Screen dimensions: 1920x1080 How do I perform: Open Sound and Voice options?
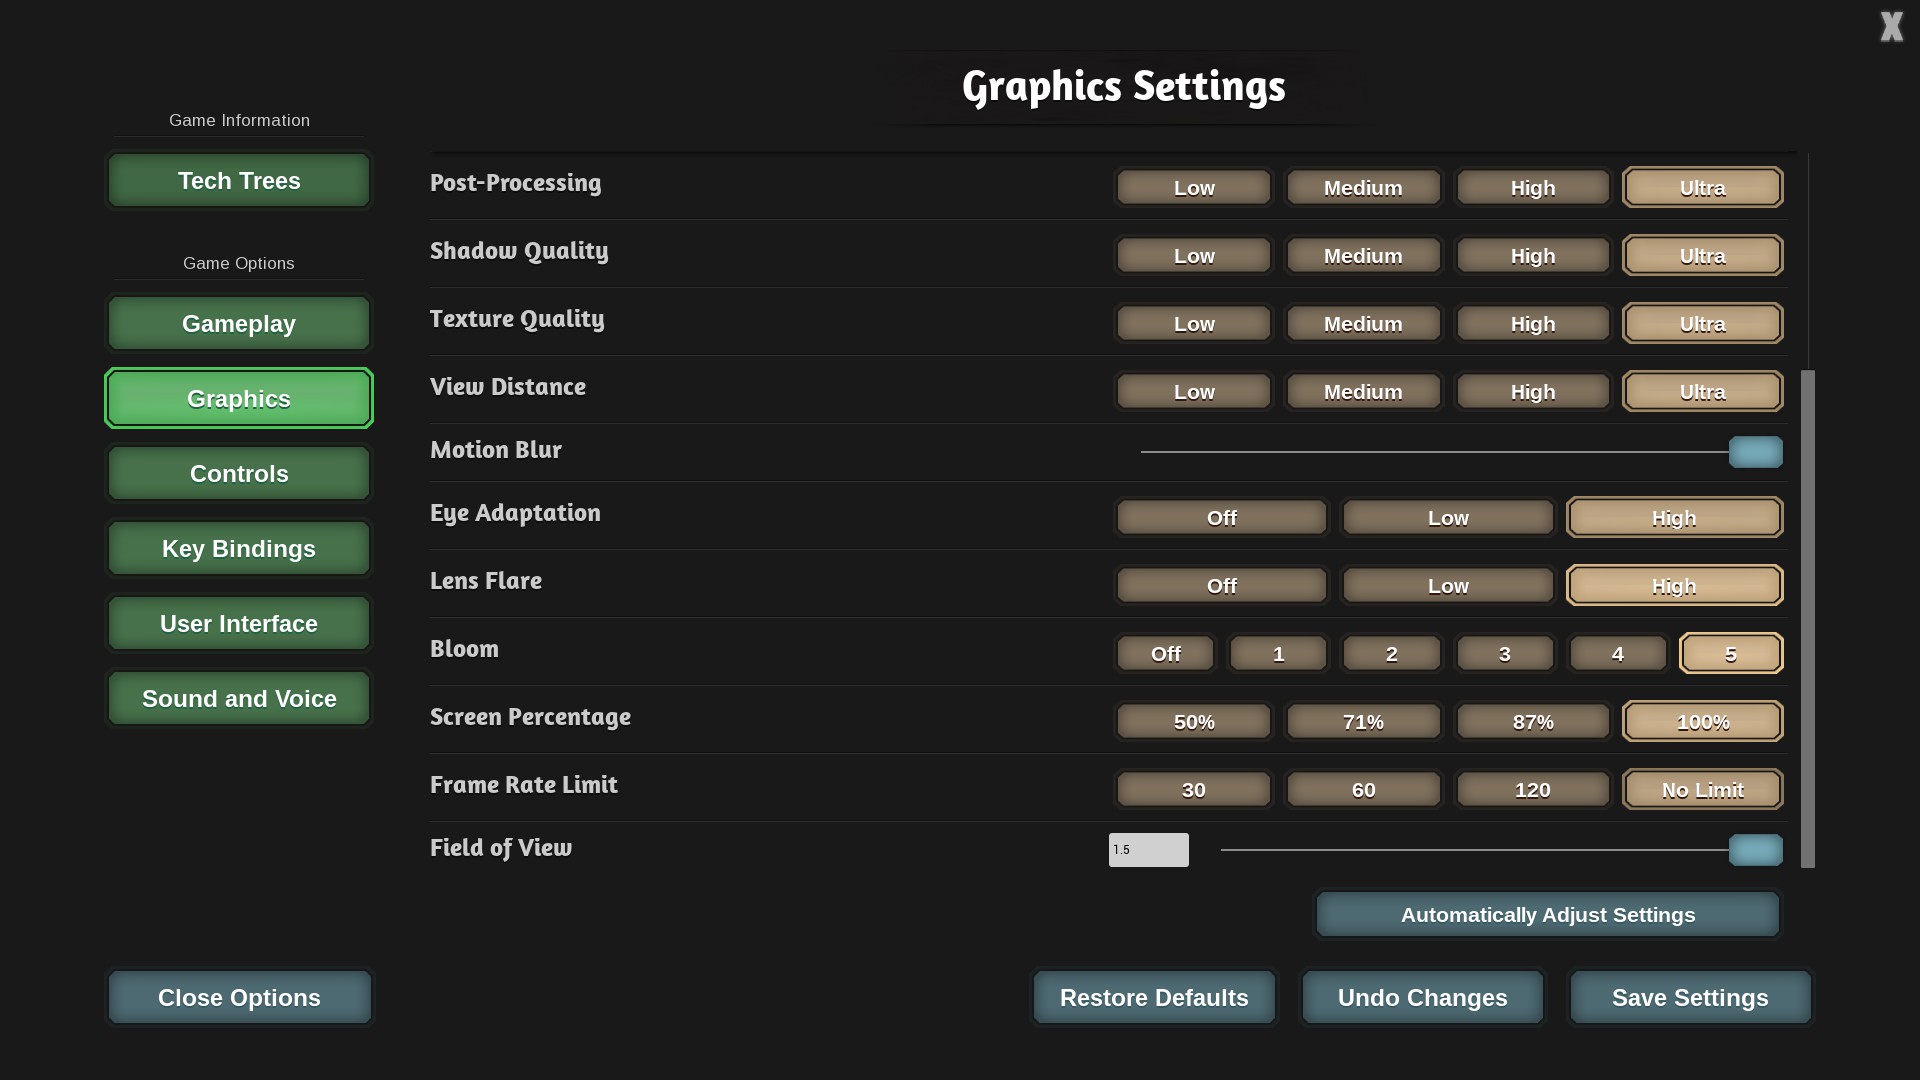coord(239,699)
